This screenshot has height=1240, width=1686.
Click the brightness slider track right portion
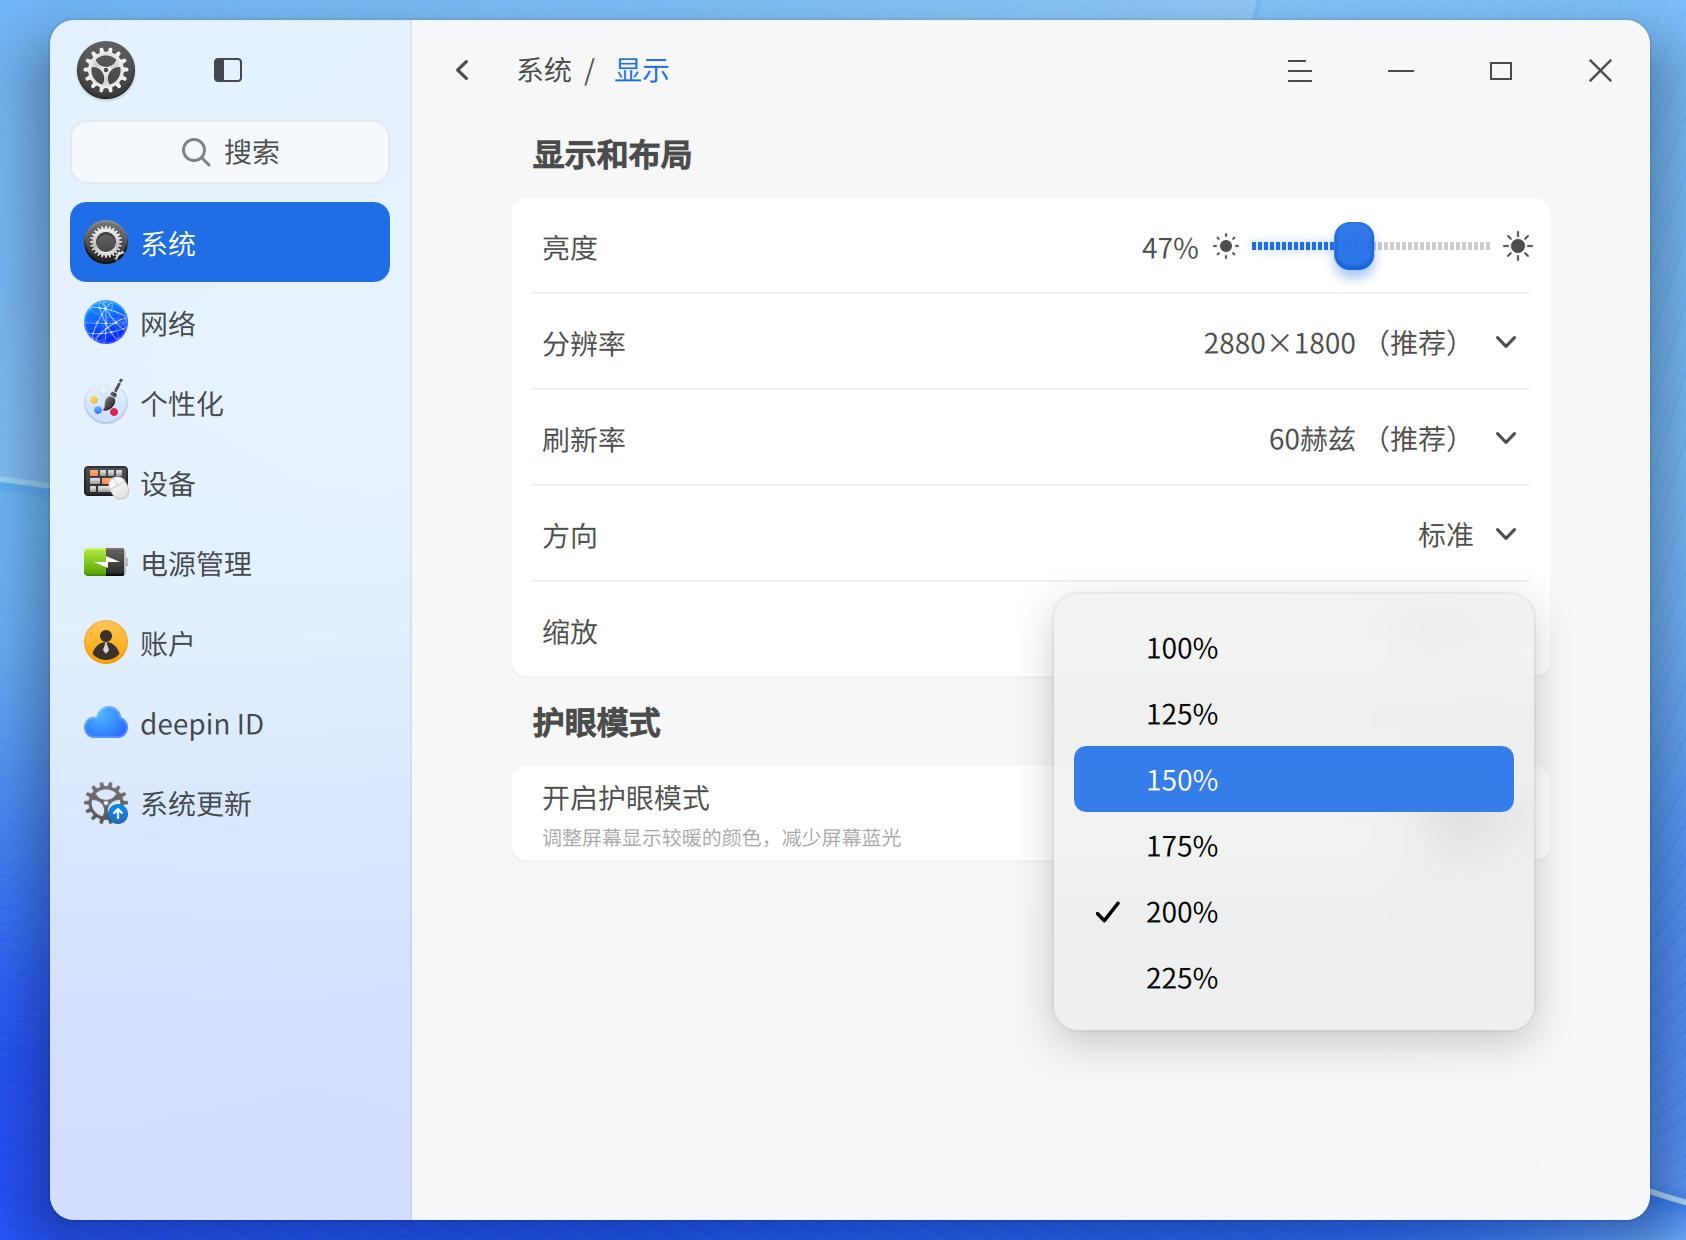point(1432,246)
